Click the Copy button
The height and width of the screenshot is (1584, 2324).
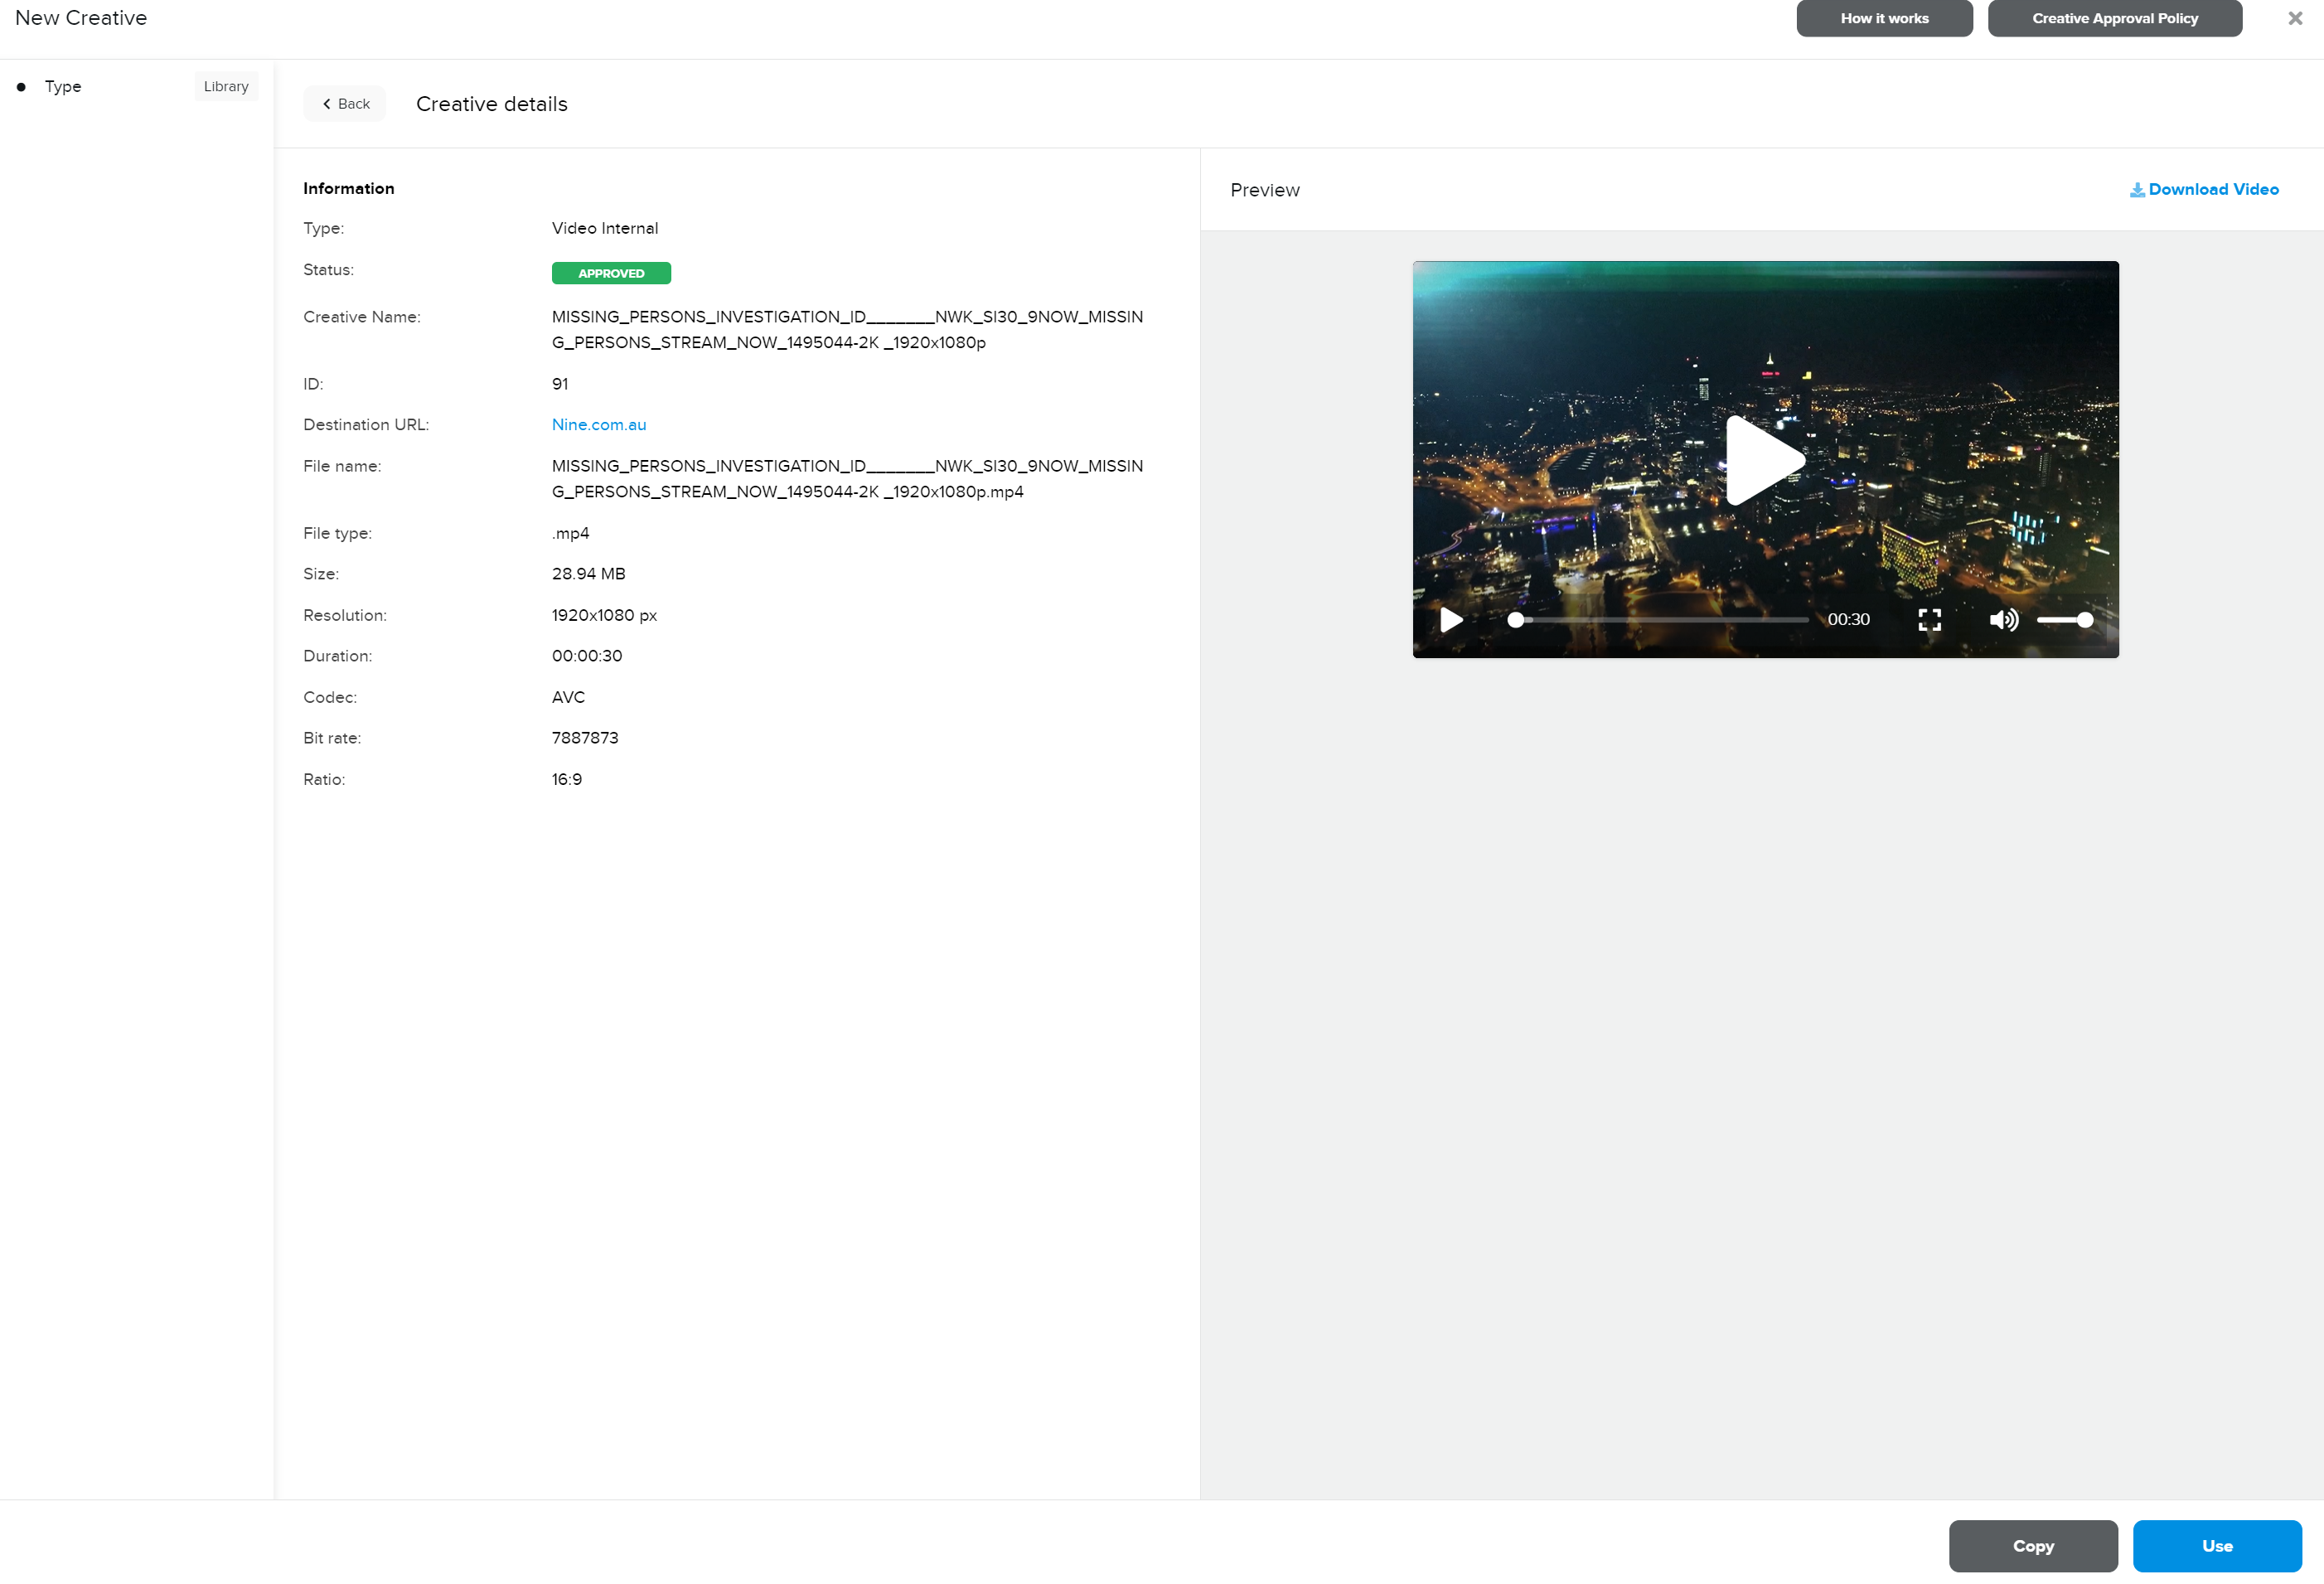[x=2032, y=1546]
